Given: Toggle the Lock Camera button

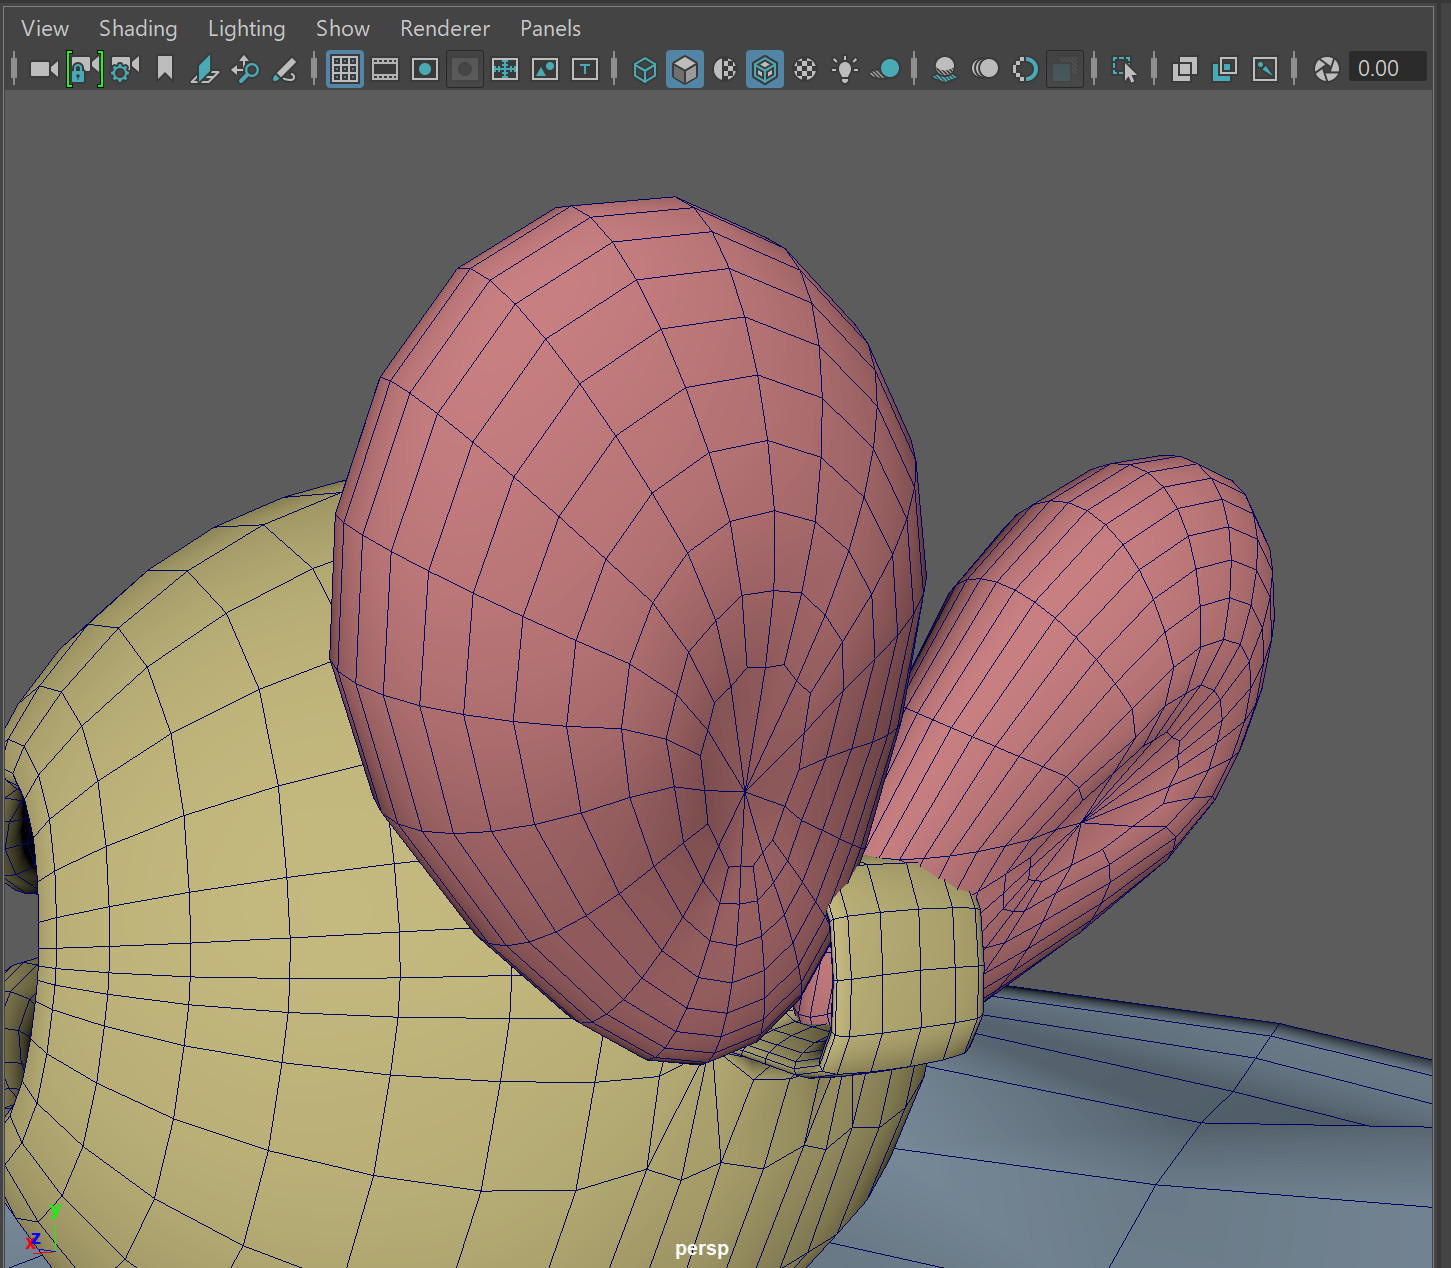Looking at the screenshot, I should (85, 69).
